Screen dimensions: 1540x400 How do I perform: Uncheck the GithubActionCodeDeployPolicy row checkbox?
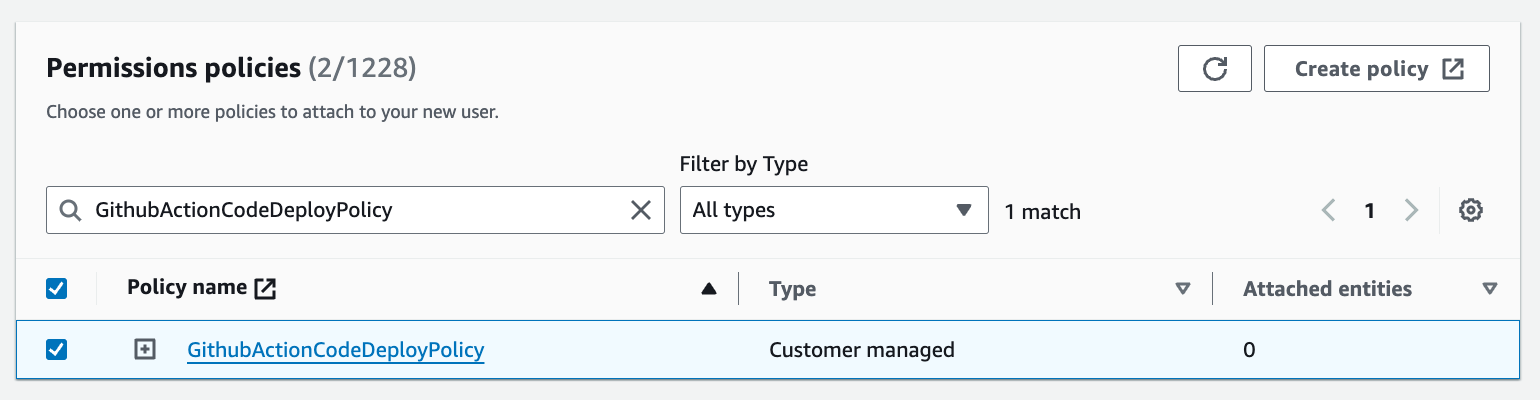(x=57, y=350)
